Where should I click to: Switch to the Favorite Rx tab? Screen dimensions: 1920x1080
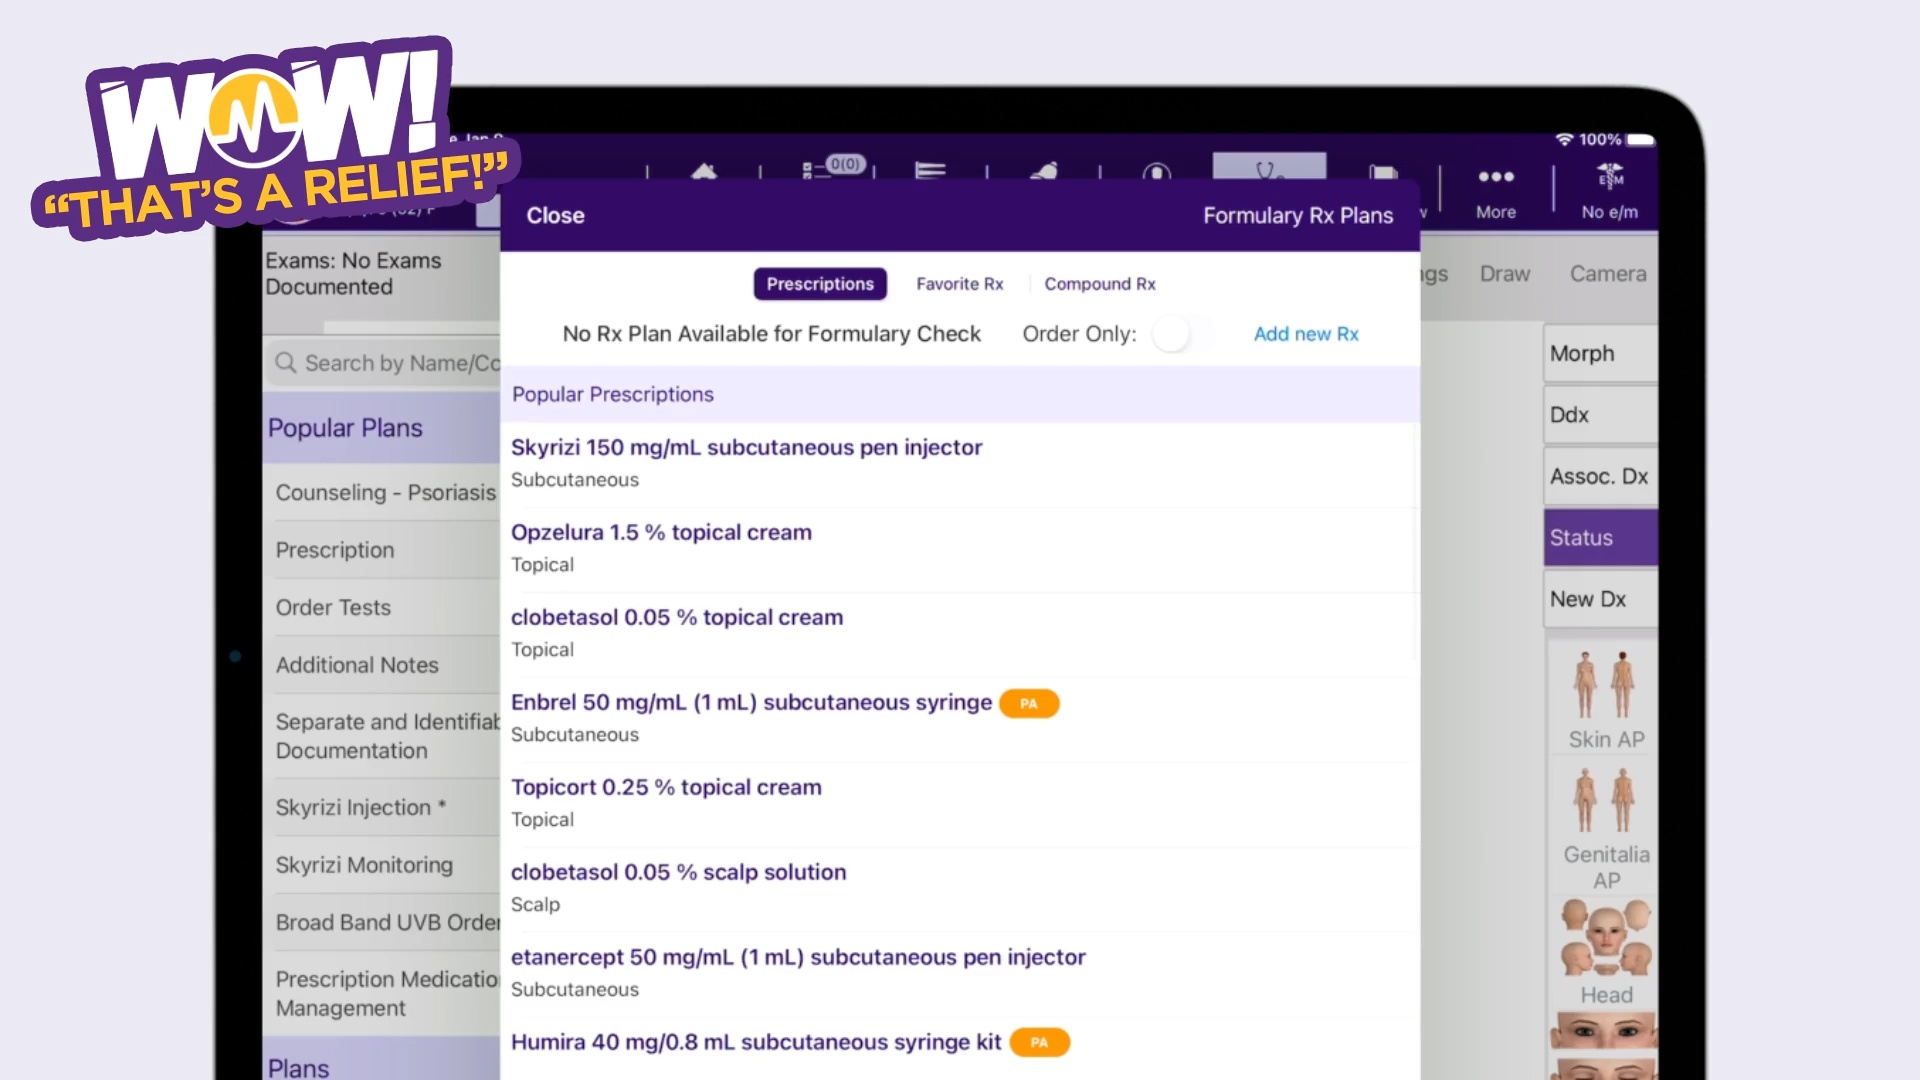point(958,284)
